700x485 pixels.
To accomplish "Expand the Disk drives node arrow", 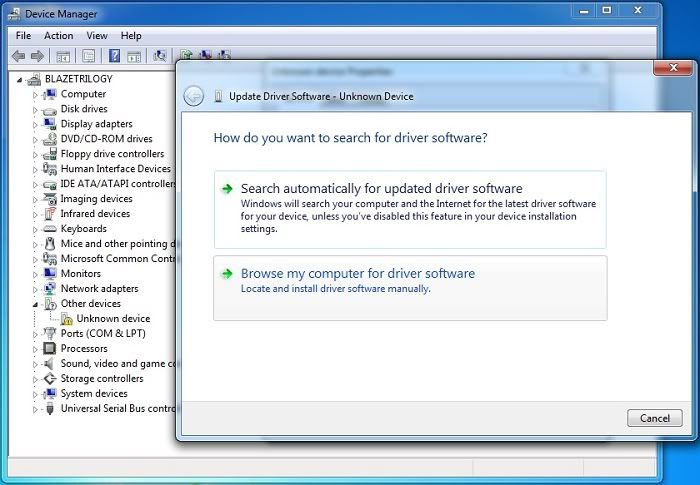I will coord(35,109).
